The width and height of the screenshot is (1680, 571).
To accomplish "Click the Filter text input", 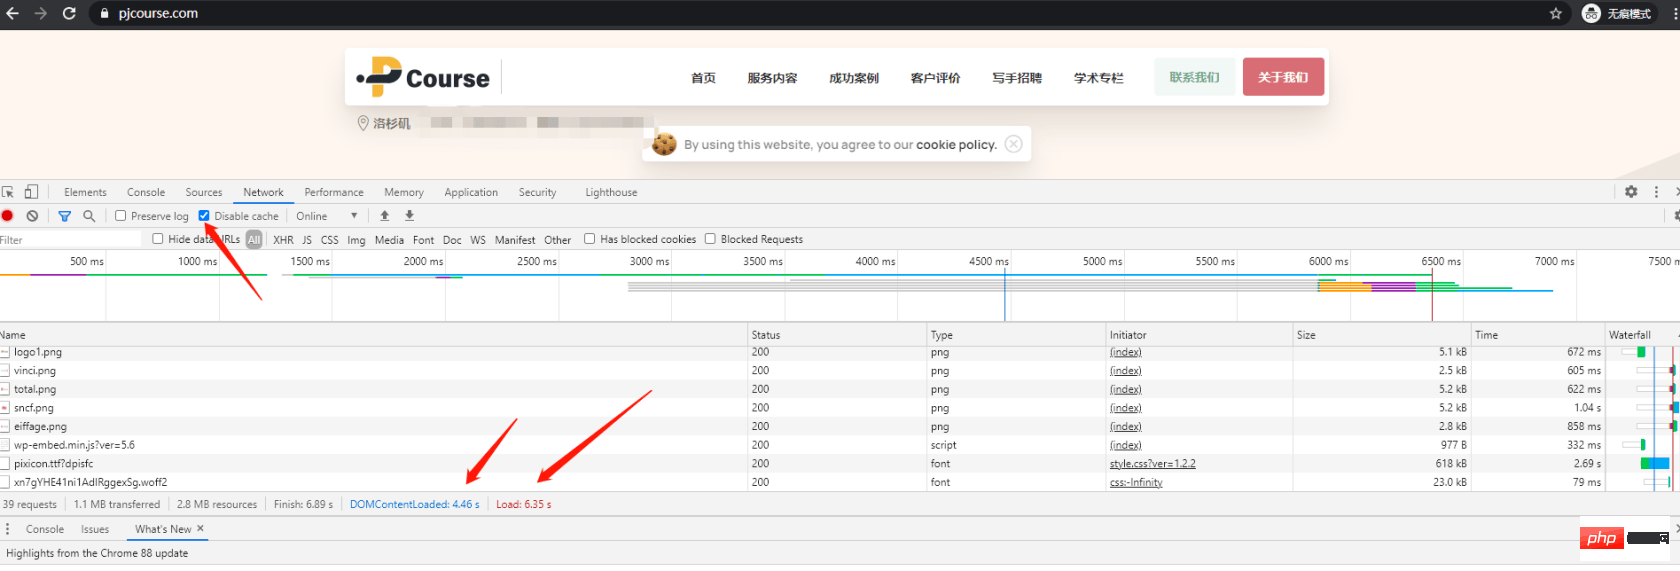I will pos(70,240).
